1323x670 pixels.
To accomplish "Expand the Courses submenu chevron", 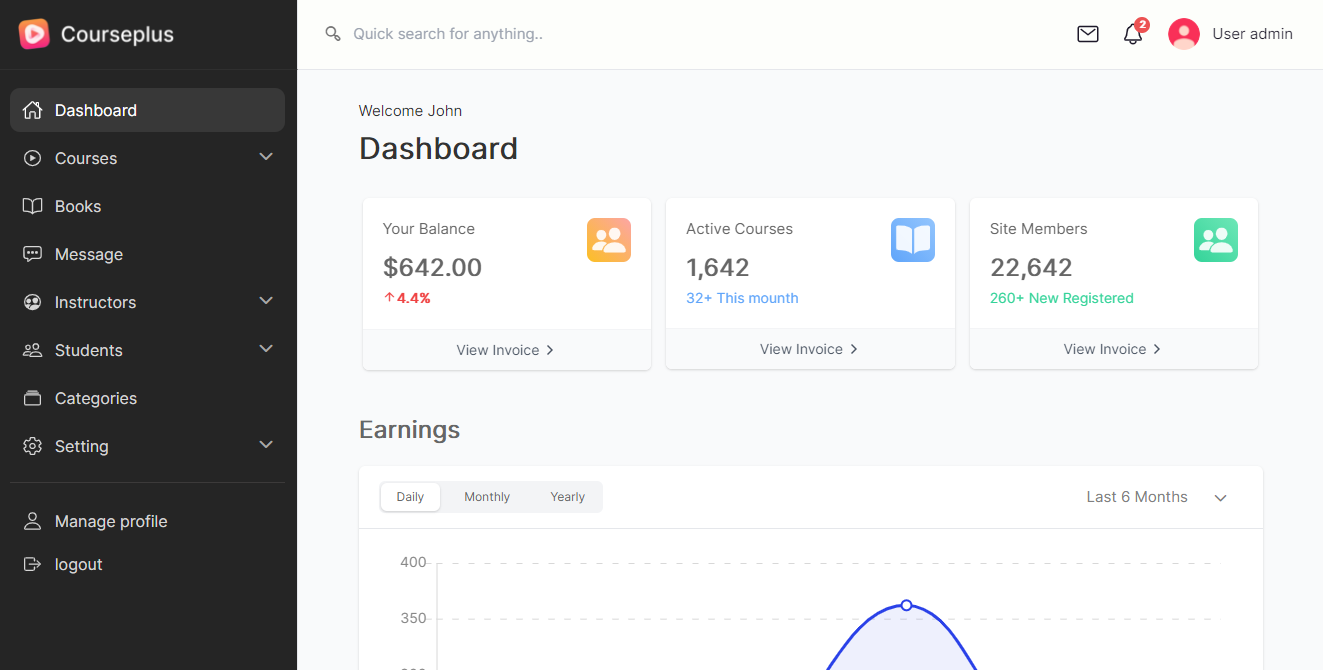I will (x=266, y=158).
